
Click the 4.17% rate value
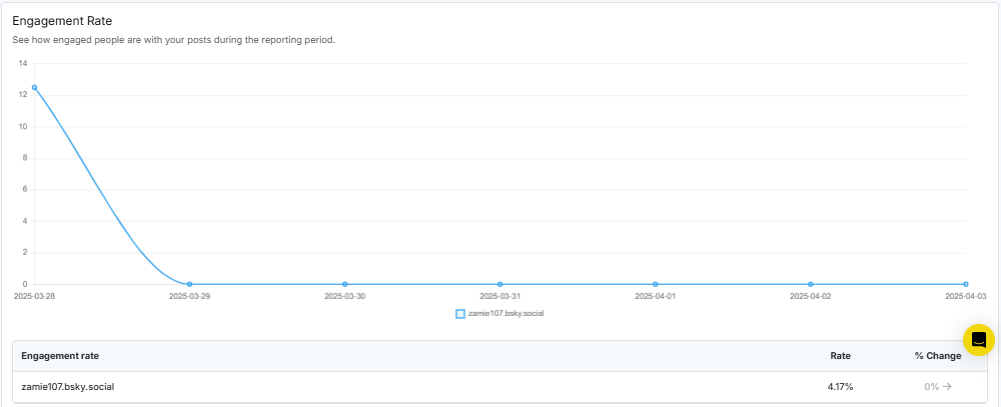tap(839, 387)
